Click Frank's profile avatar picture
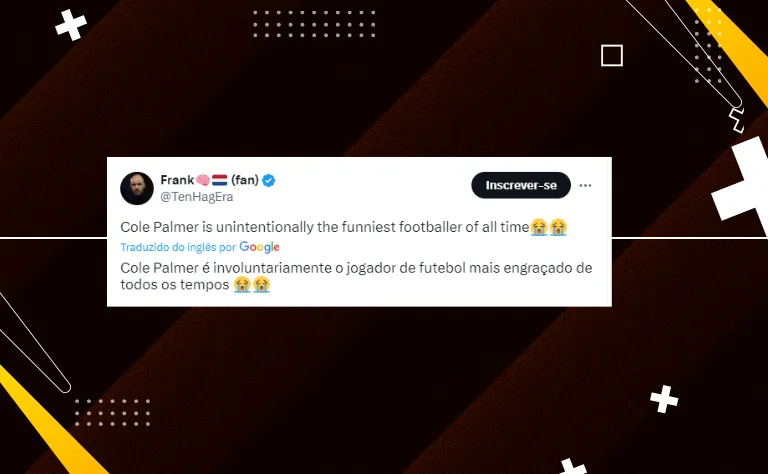Viewport: 768px width, 474px height. pos(137,188)
